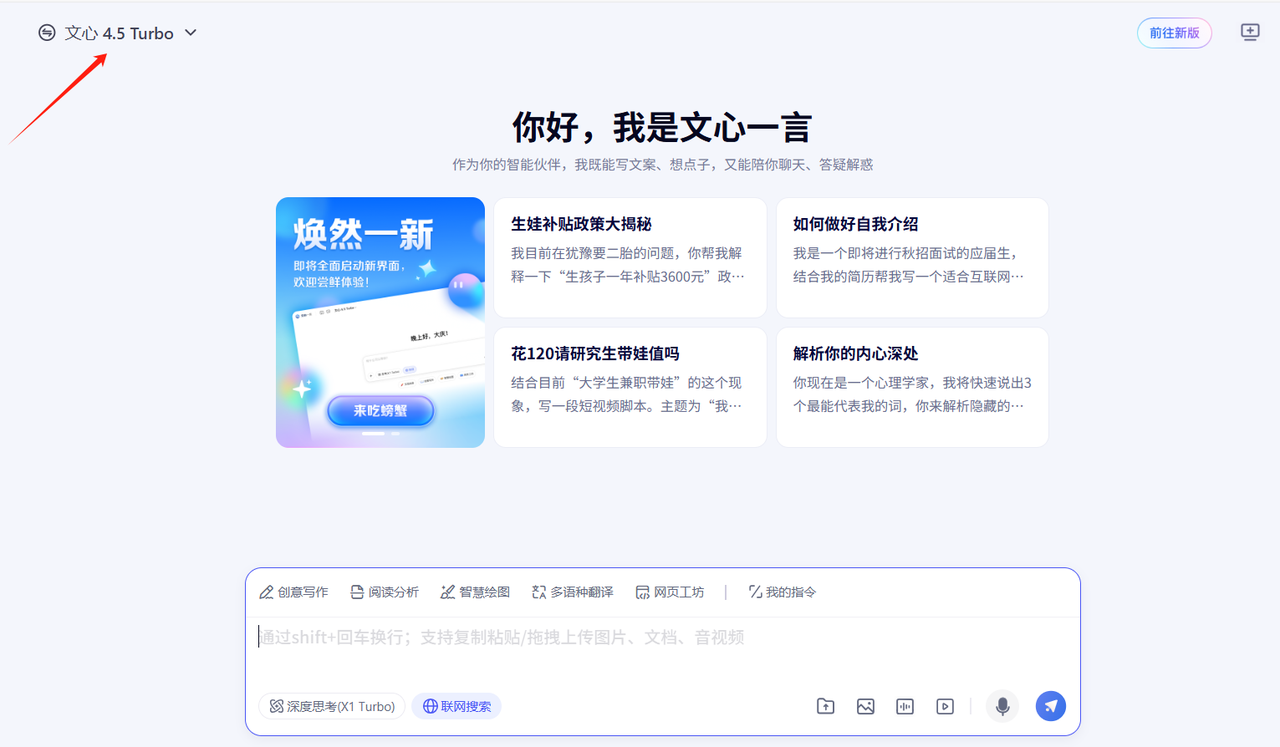Screen dimensions: 1280x747
Task: Open the 解析你的内心深处 card
Action: (912, 387)
